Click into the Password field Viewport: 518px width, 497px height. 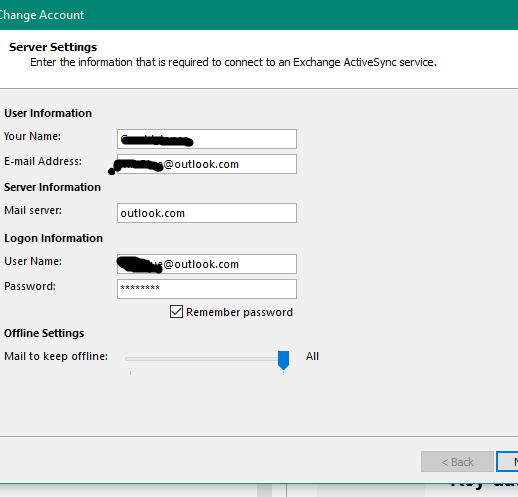[207, 289]
